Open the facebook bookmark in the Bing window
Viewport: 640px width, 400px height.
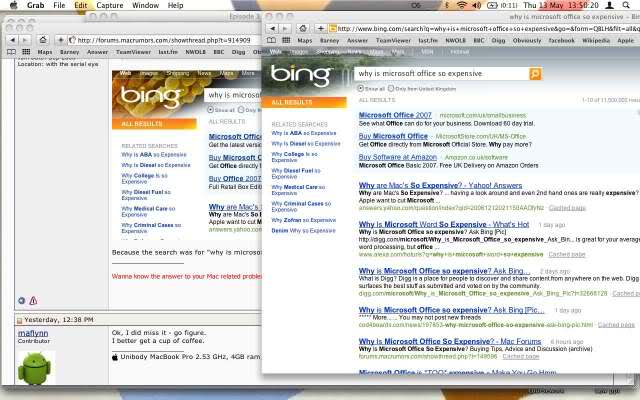pos(561,40)
